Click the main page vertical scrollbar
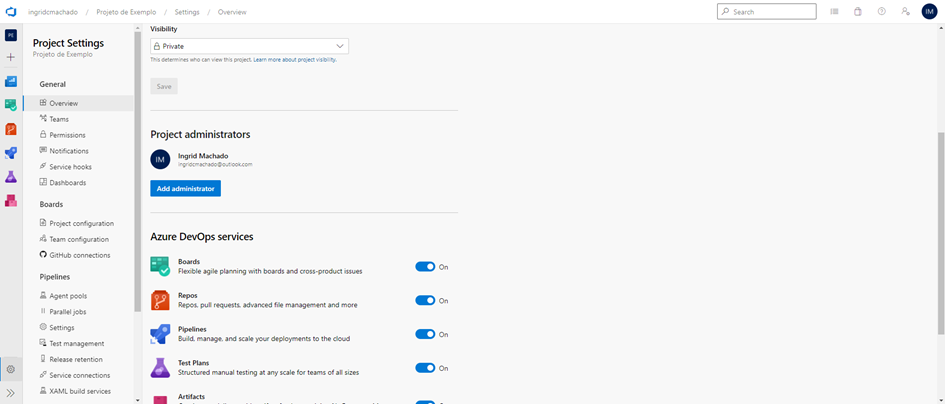945x404 pixels. coord(941,234)
